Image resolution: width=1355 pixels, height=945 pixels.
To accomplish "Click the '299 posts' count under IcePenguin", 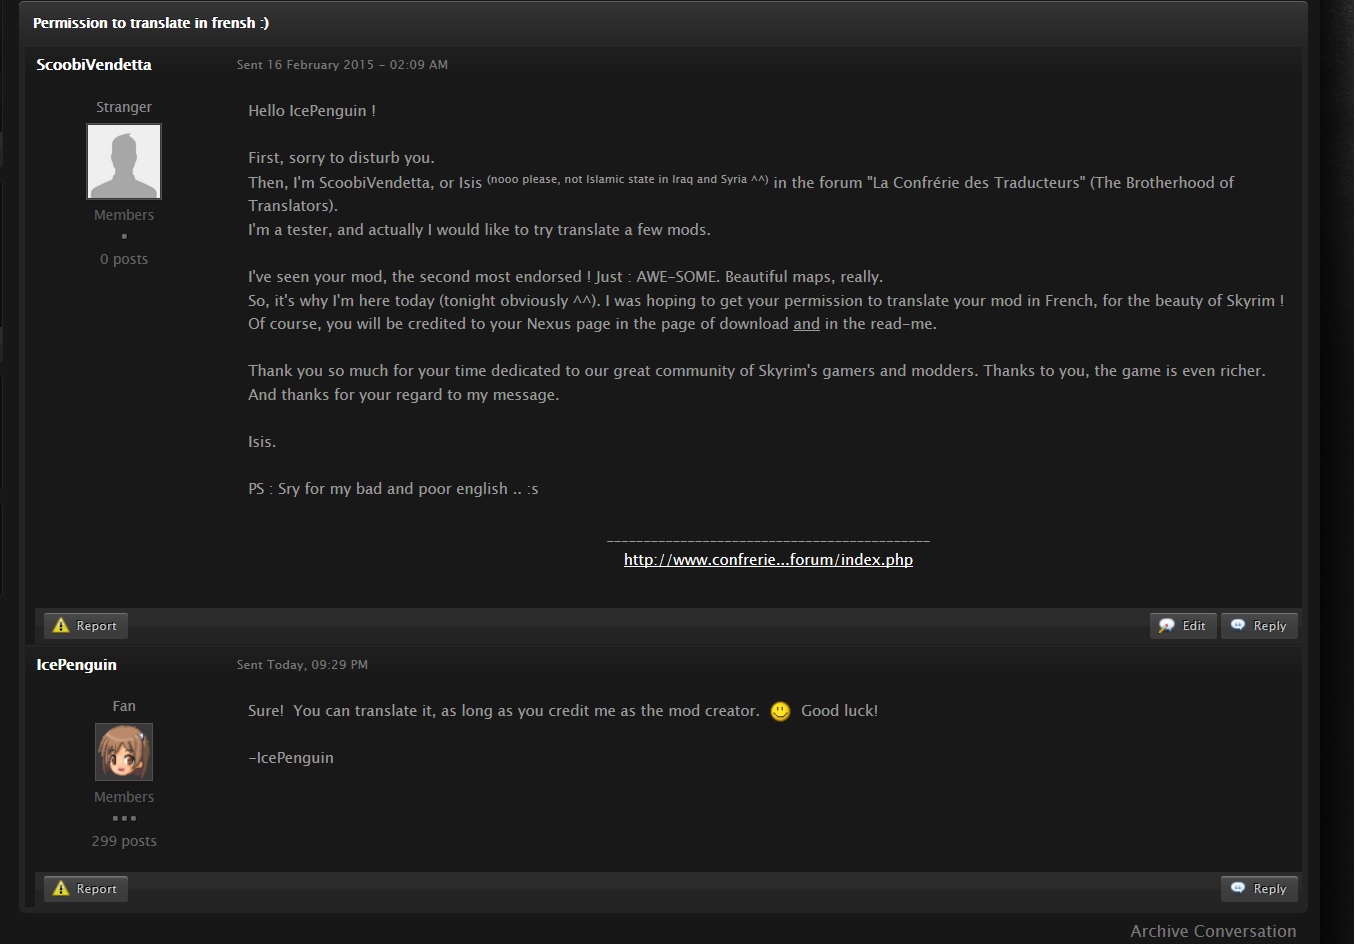I will [x=124, y=841].
